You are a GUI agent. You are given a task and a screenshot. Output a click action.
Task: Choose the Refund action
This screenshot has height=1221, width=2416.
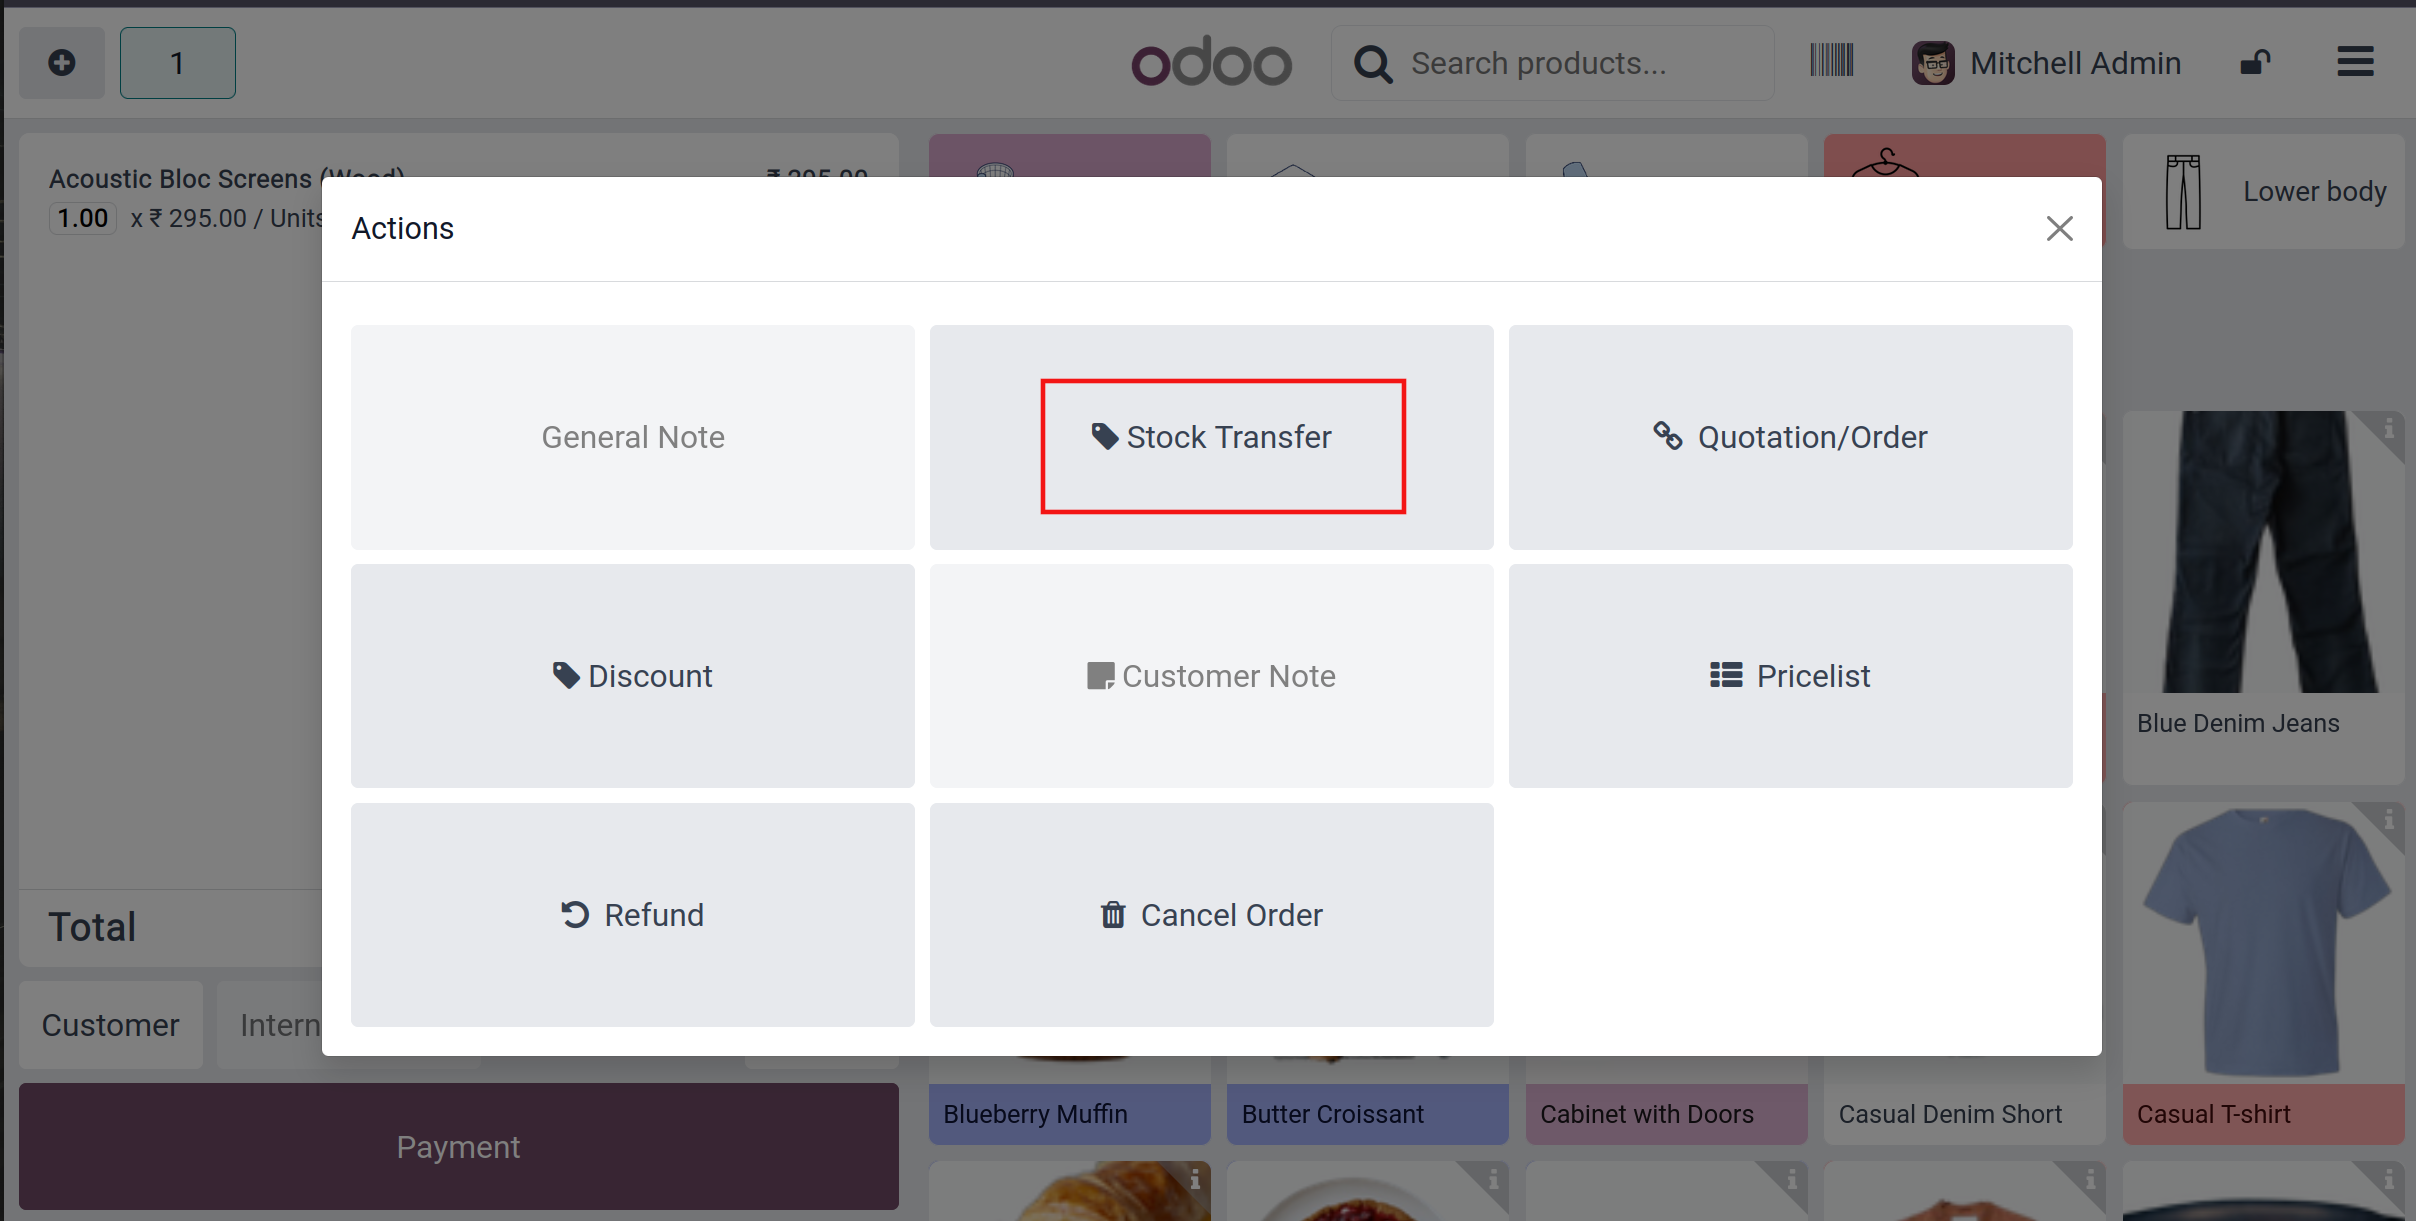[632, 915]
